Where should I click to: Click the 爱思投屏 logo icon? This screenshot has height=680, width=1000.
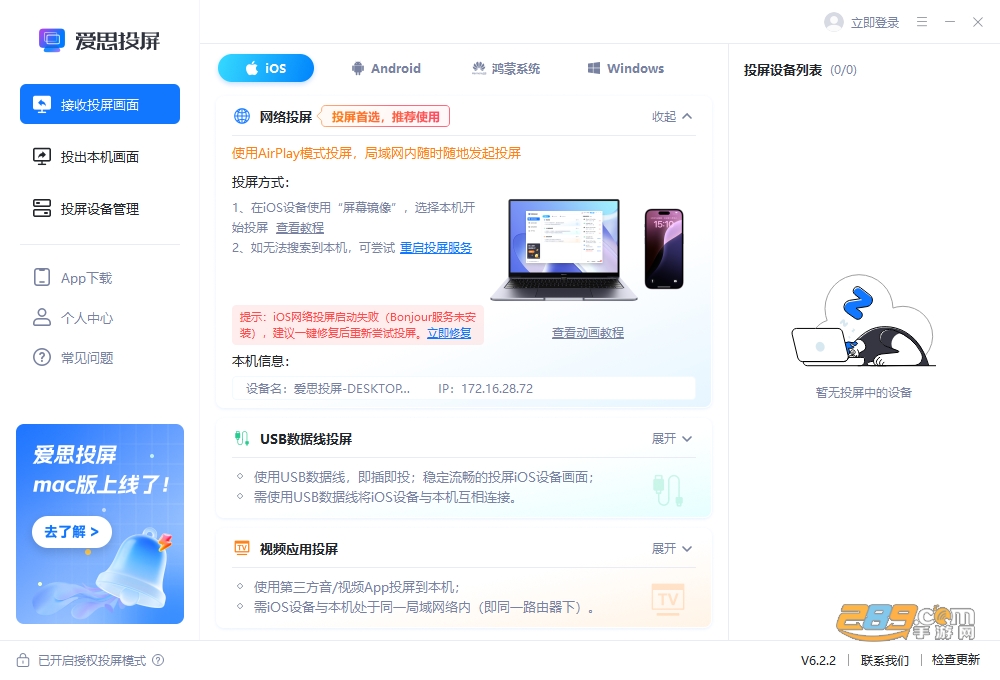(52, 40)
